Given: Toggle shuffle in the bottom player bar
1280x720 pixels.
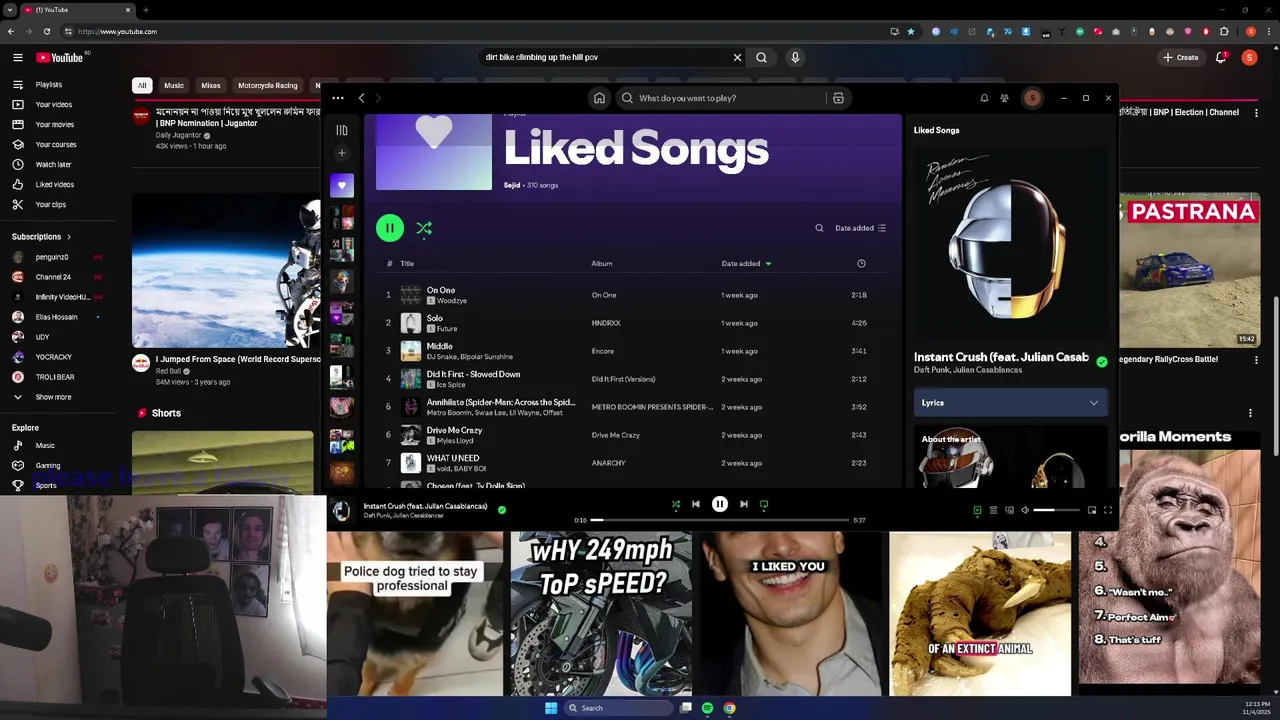Looking at the screenshot, I should pyautogui.click(x=675, y=505).
